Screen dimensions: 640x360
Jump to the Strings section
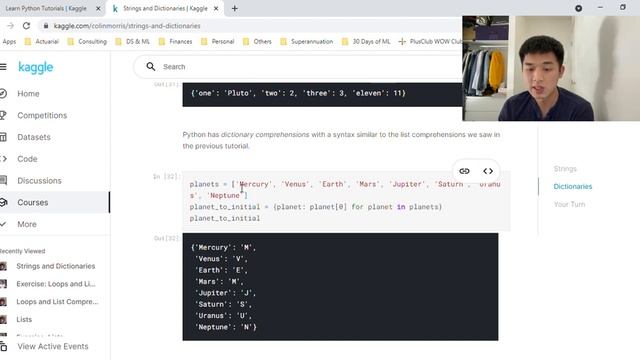click(x=565, y=169)
